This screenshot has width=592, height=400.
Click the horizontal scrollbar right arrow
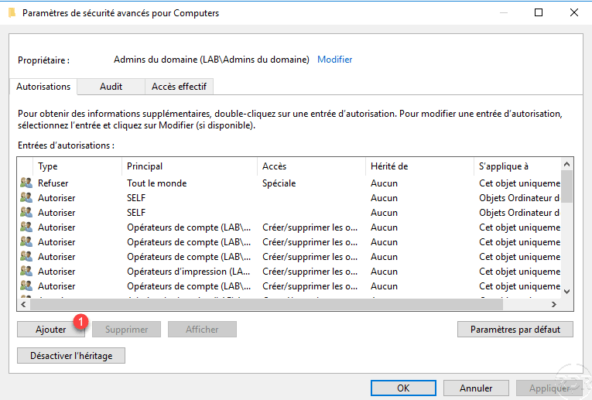click(x=554, y=304)
